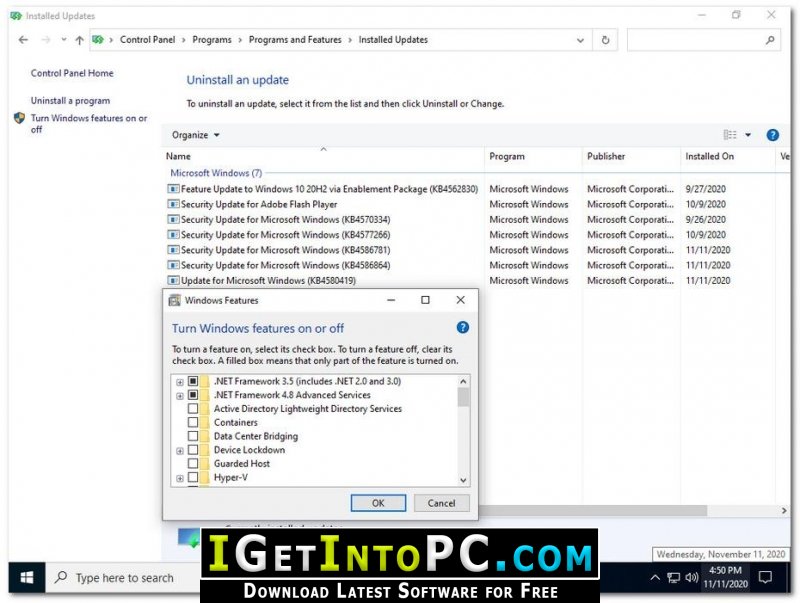Select icon of update KB4580419
The width and height of the screenshot is (800, 603).
[173, 281]
